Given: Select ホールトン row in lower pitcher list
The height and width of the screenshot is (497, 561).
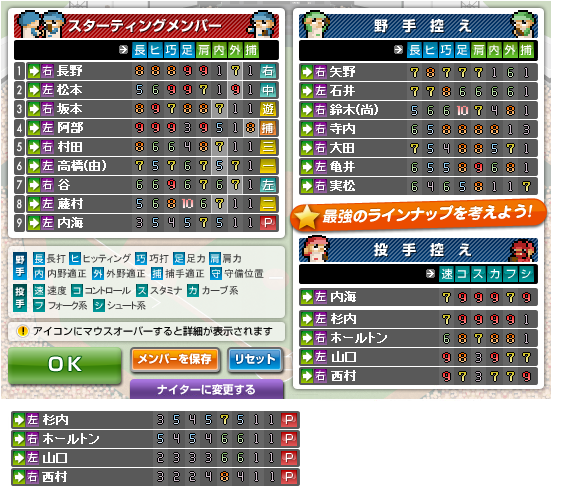Looking at the screenshot, I should (x=155, y=439).
